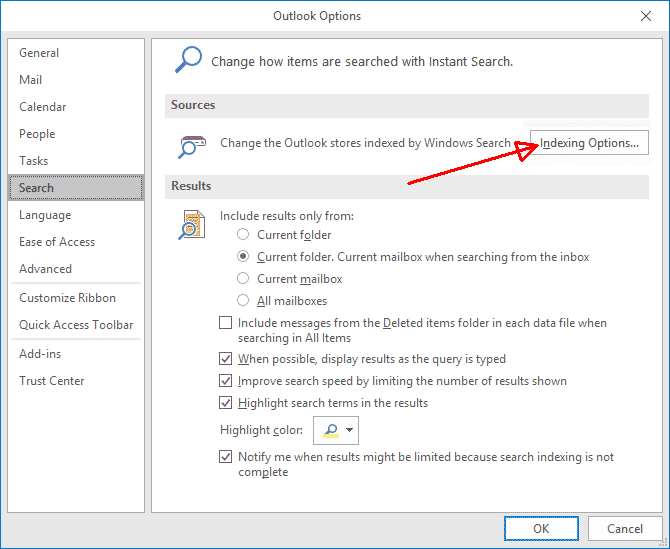Image resolution: width=670 pixels, height=549 pixels.
Task: Select the Current folder radio button
Action: point(243,235)
